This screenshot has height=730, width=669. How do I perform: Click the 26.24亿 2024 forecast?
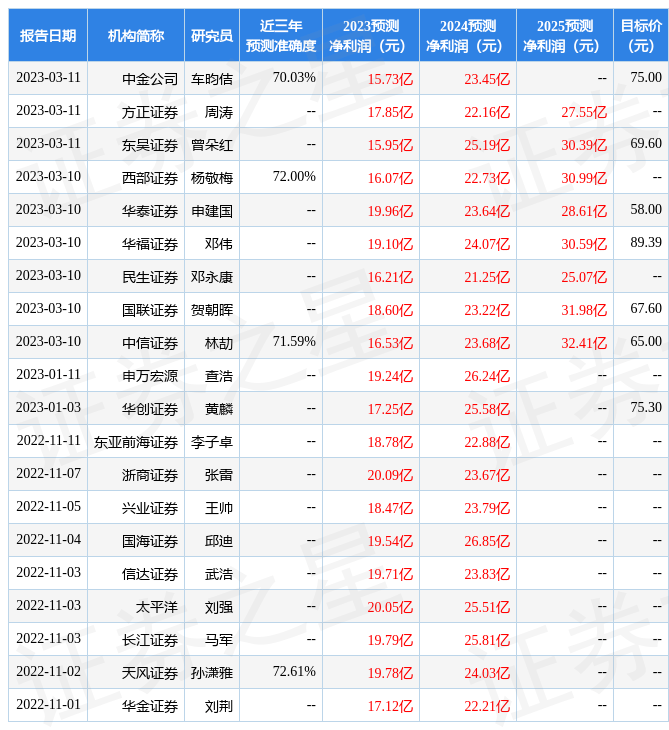(487, 376)
